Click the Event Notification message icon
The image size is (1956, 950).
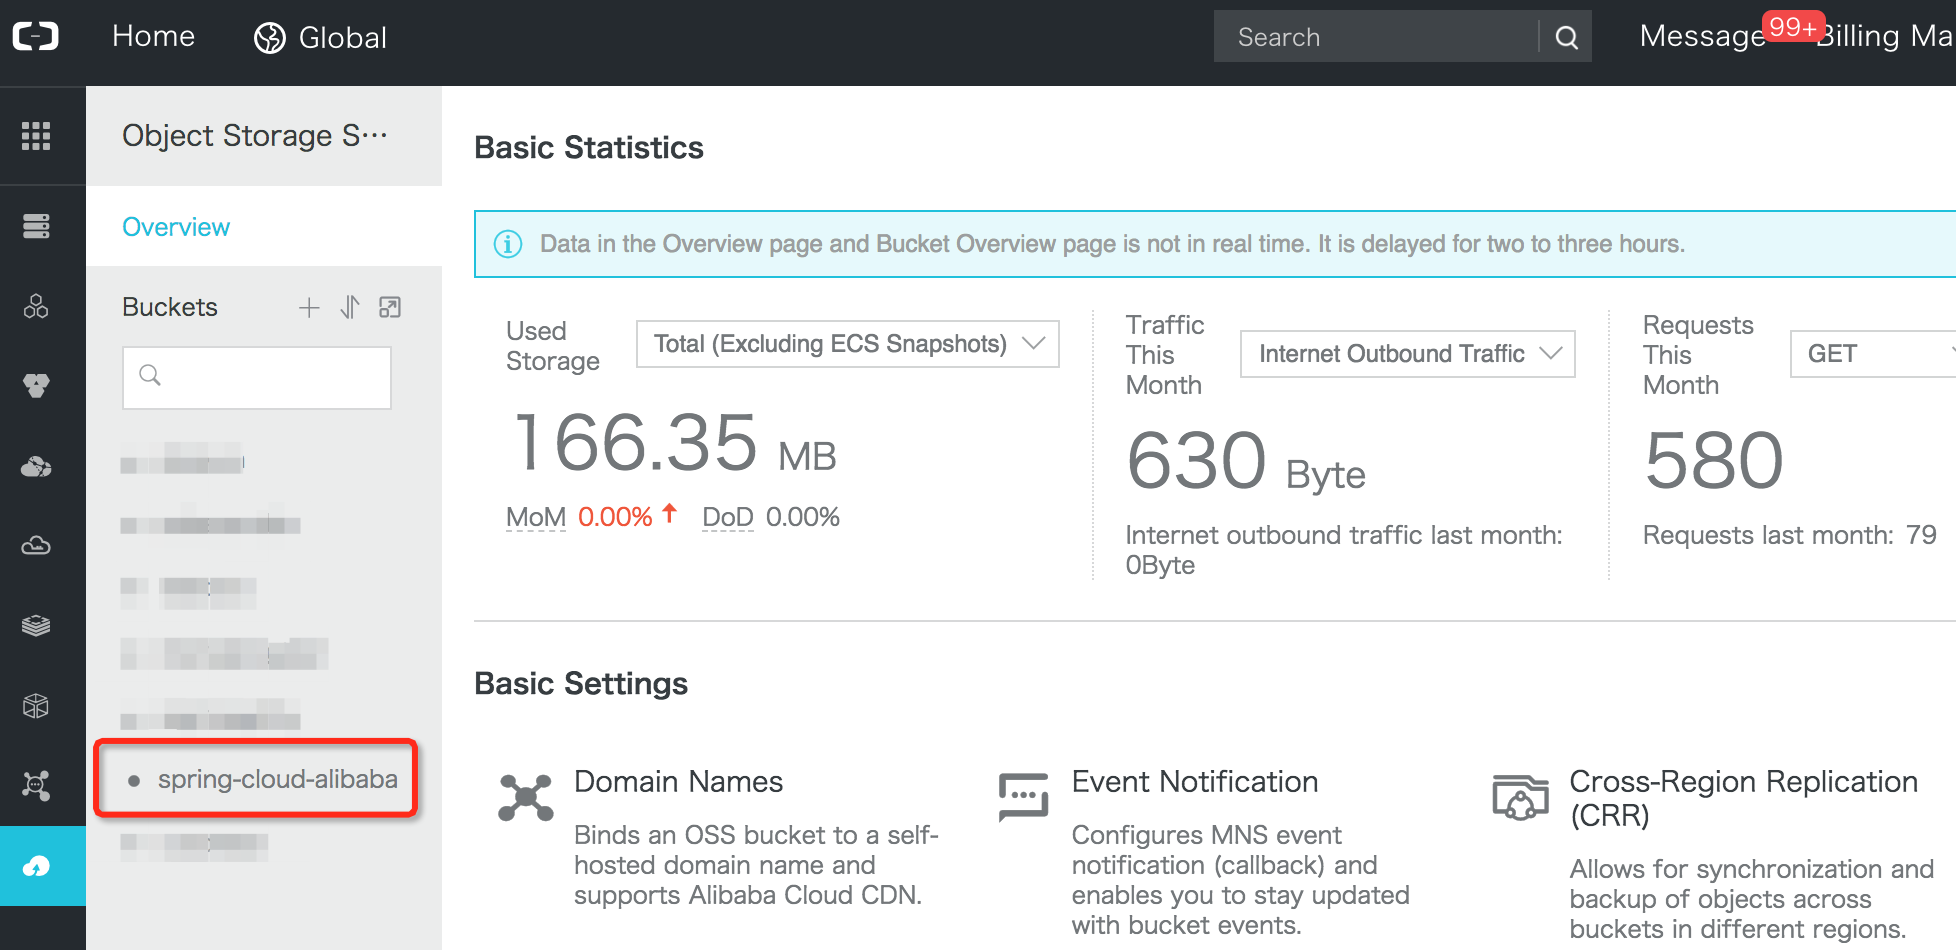(1024, 796)
